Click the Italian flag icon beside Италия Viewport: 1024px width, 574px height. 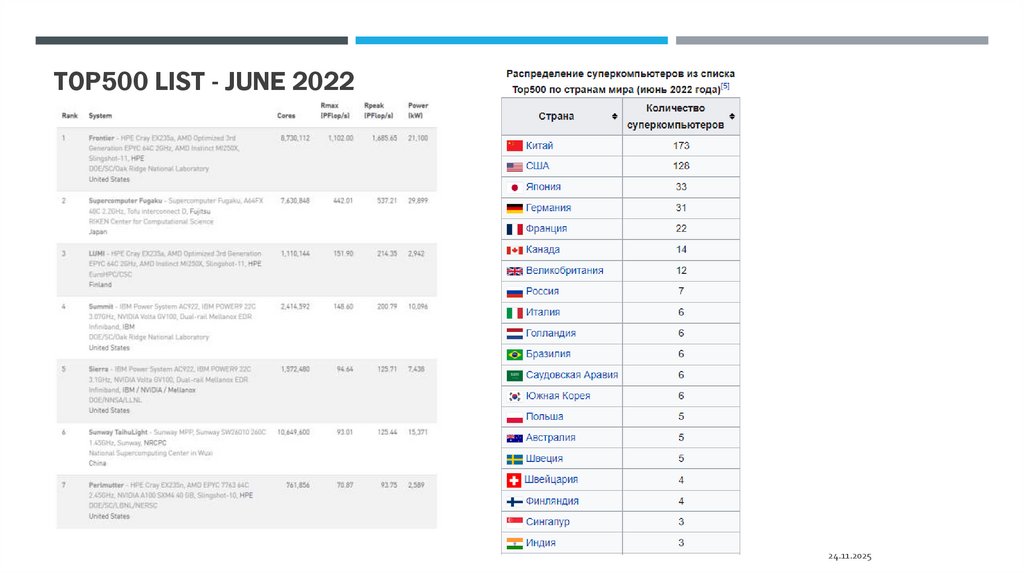point(515,313)
